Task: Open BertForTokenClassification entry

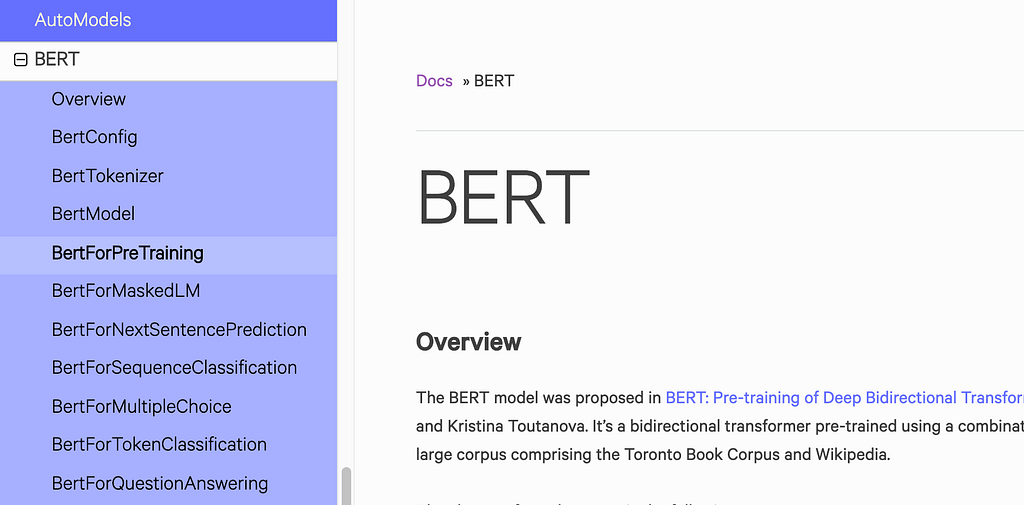Action: 159,445
